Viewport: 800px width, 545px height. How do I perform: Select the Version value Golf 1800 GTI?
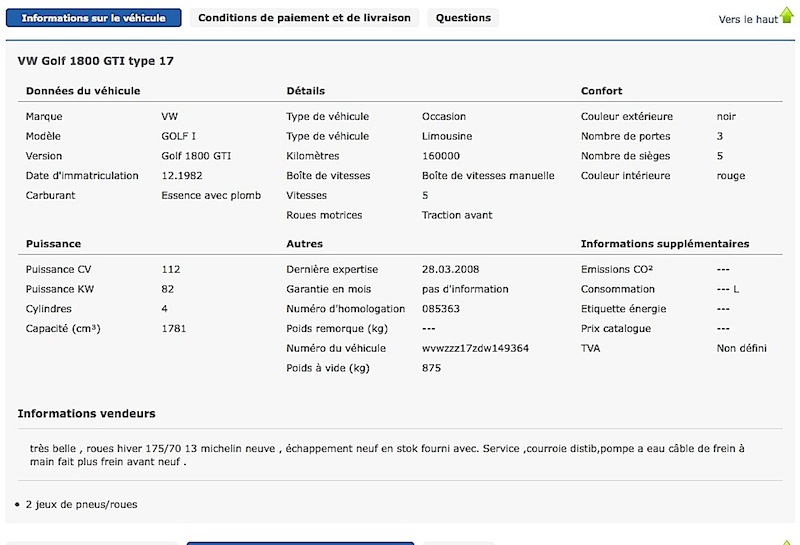click(x=196, y=156)
